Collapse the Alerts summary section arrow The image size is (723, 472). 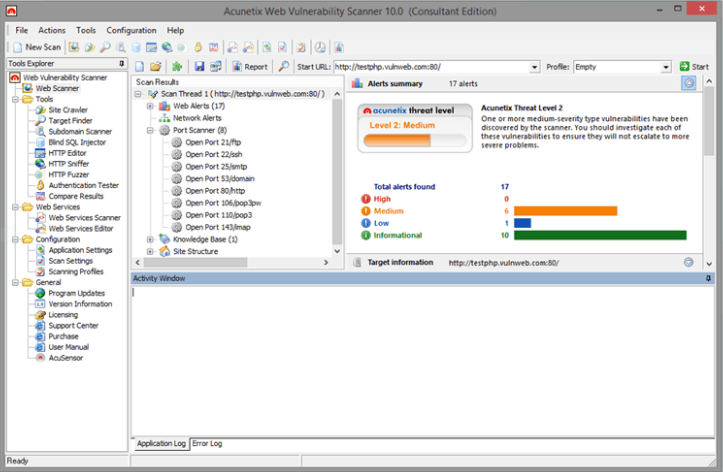[688, 83]
